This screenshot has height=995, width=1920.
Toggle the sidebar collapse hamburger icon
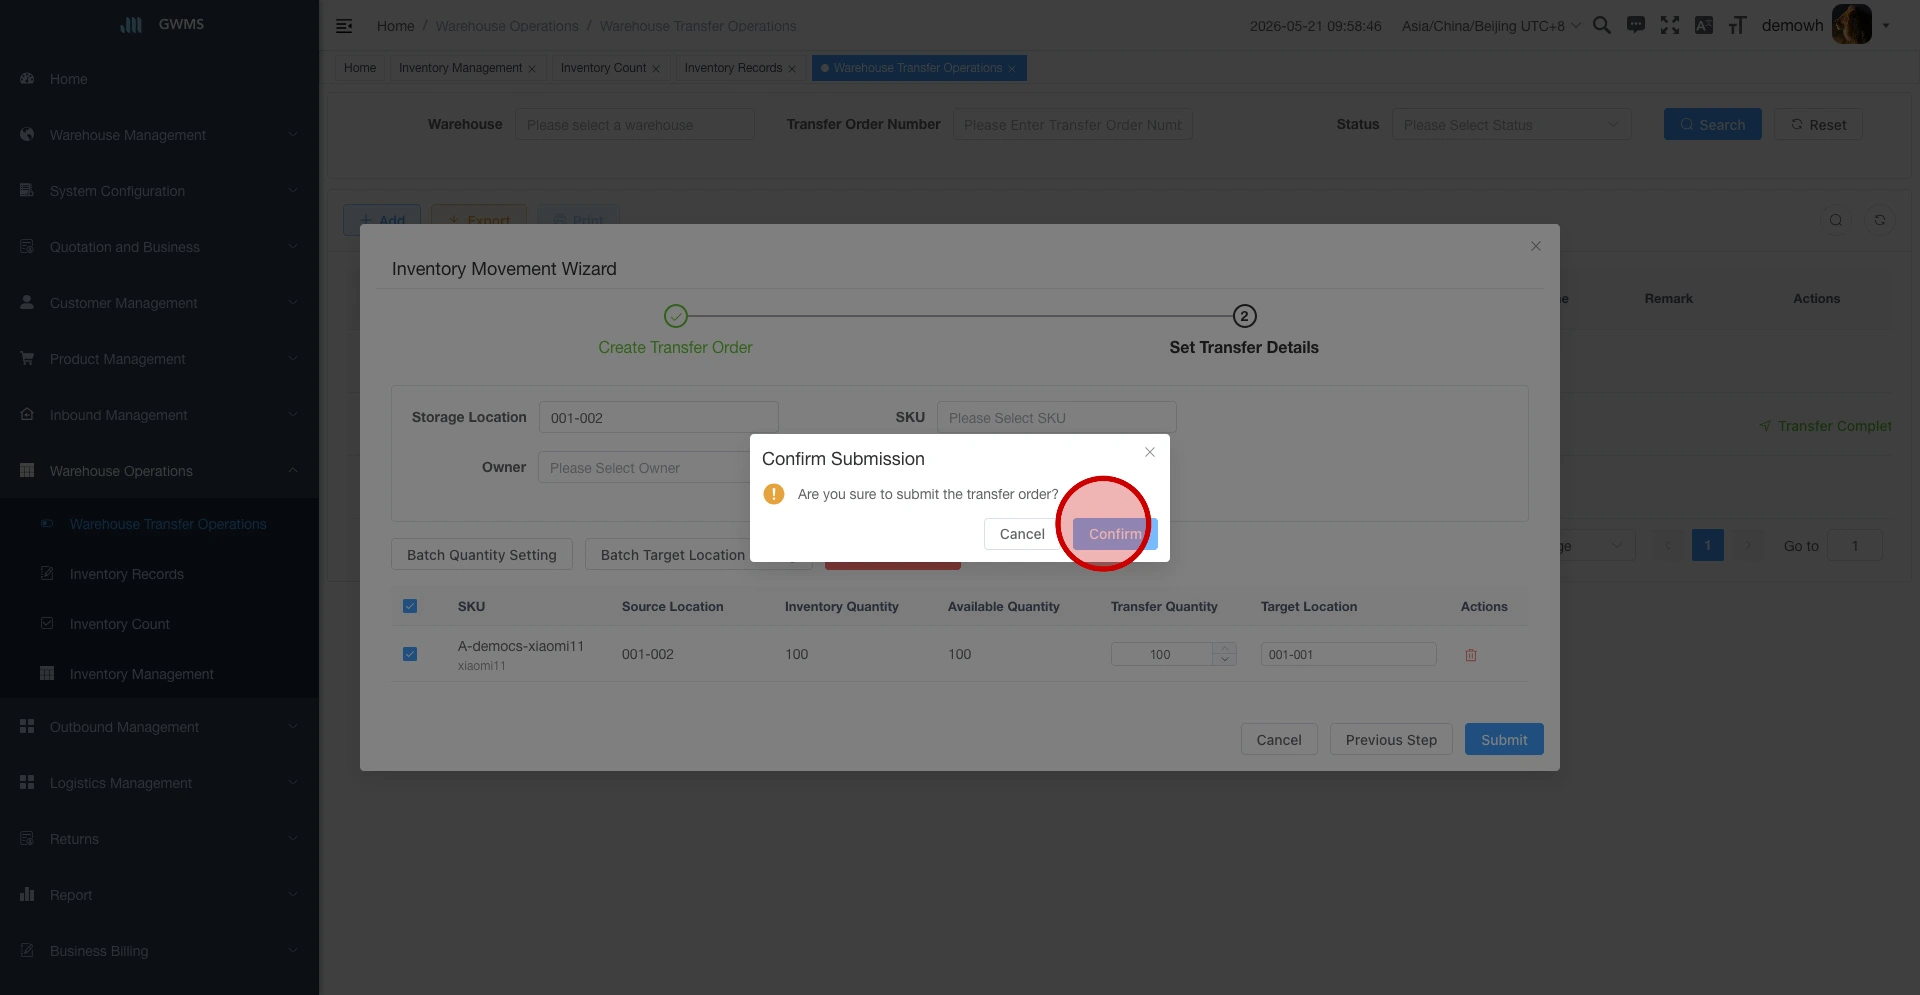coord(344,26)
